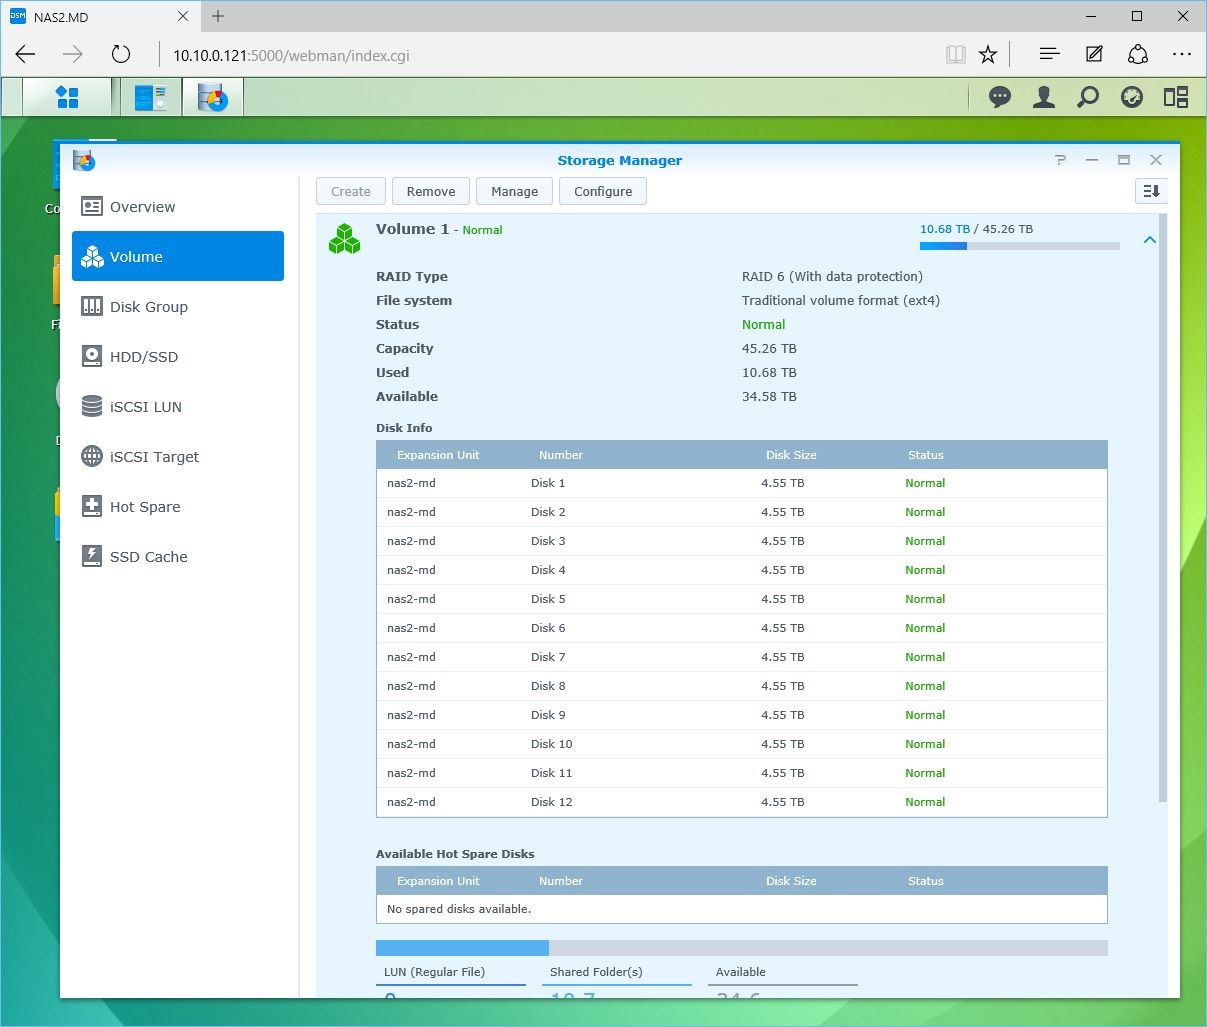Viewport: 1207px width, 1027px height.
Task: Refresh the browser page
Action: [121, 55]
